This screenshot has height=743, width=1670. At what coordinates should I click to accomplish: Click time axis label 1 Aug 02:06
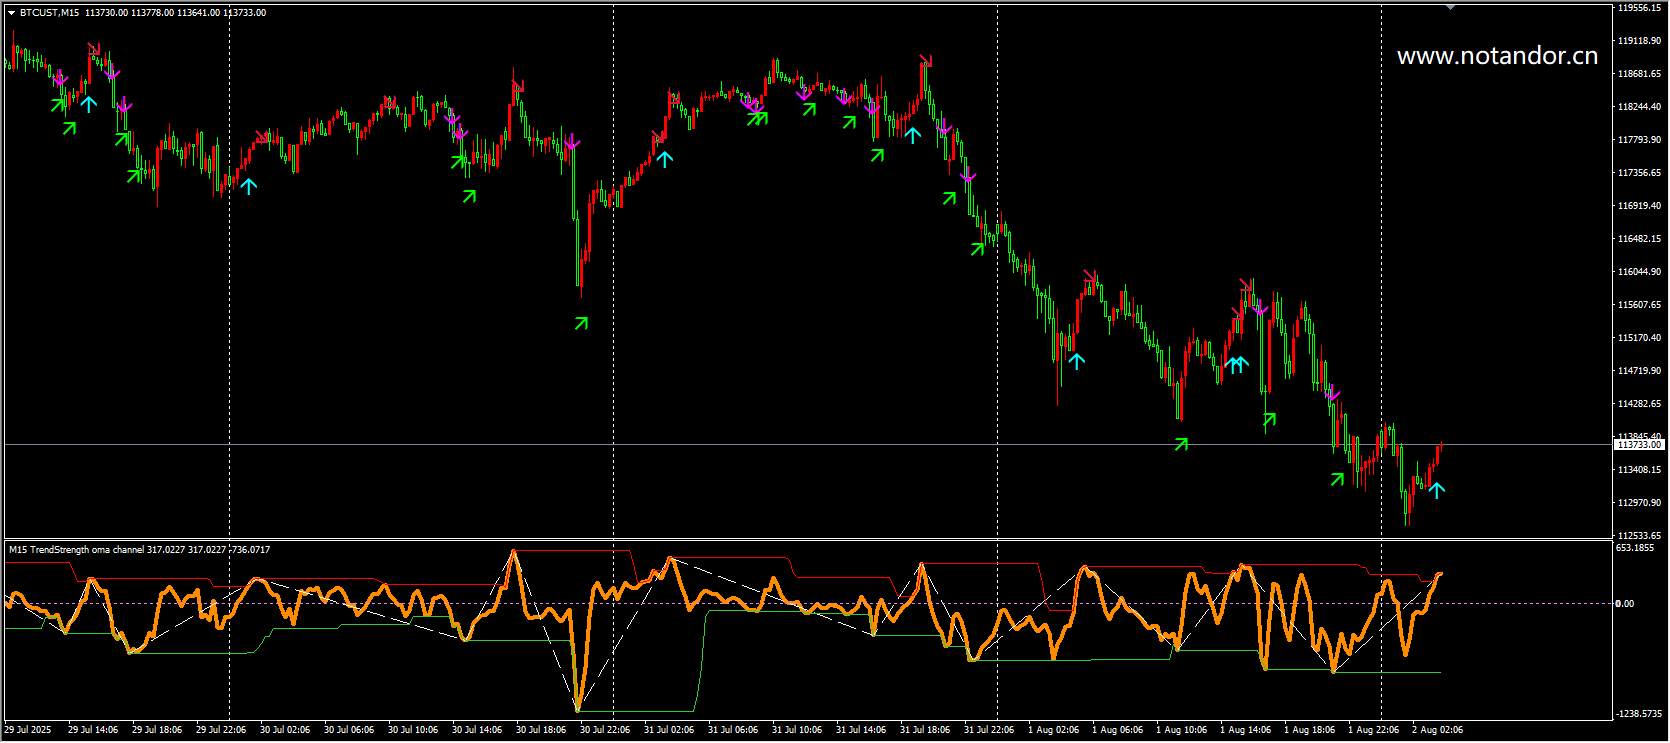[1053, 730]
